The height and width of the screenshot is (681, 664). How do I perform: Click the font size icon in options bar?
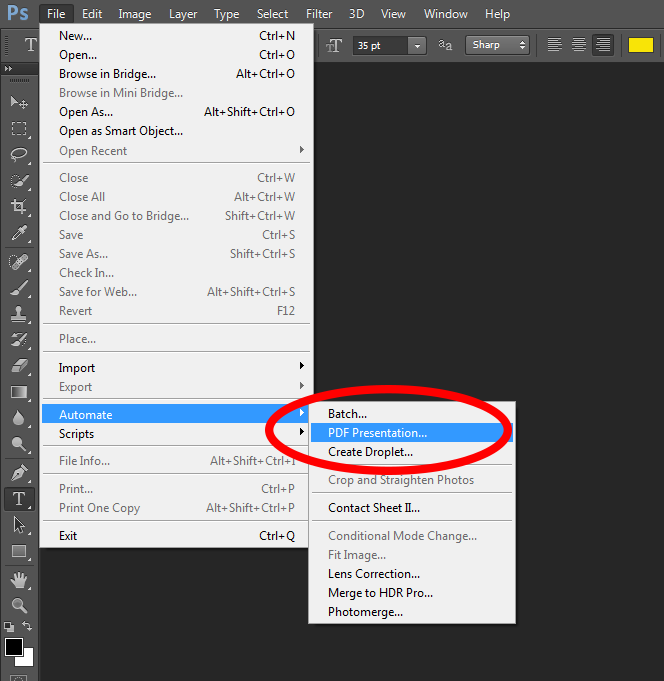pyautogui.click(x=334, y=45)
